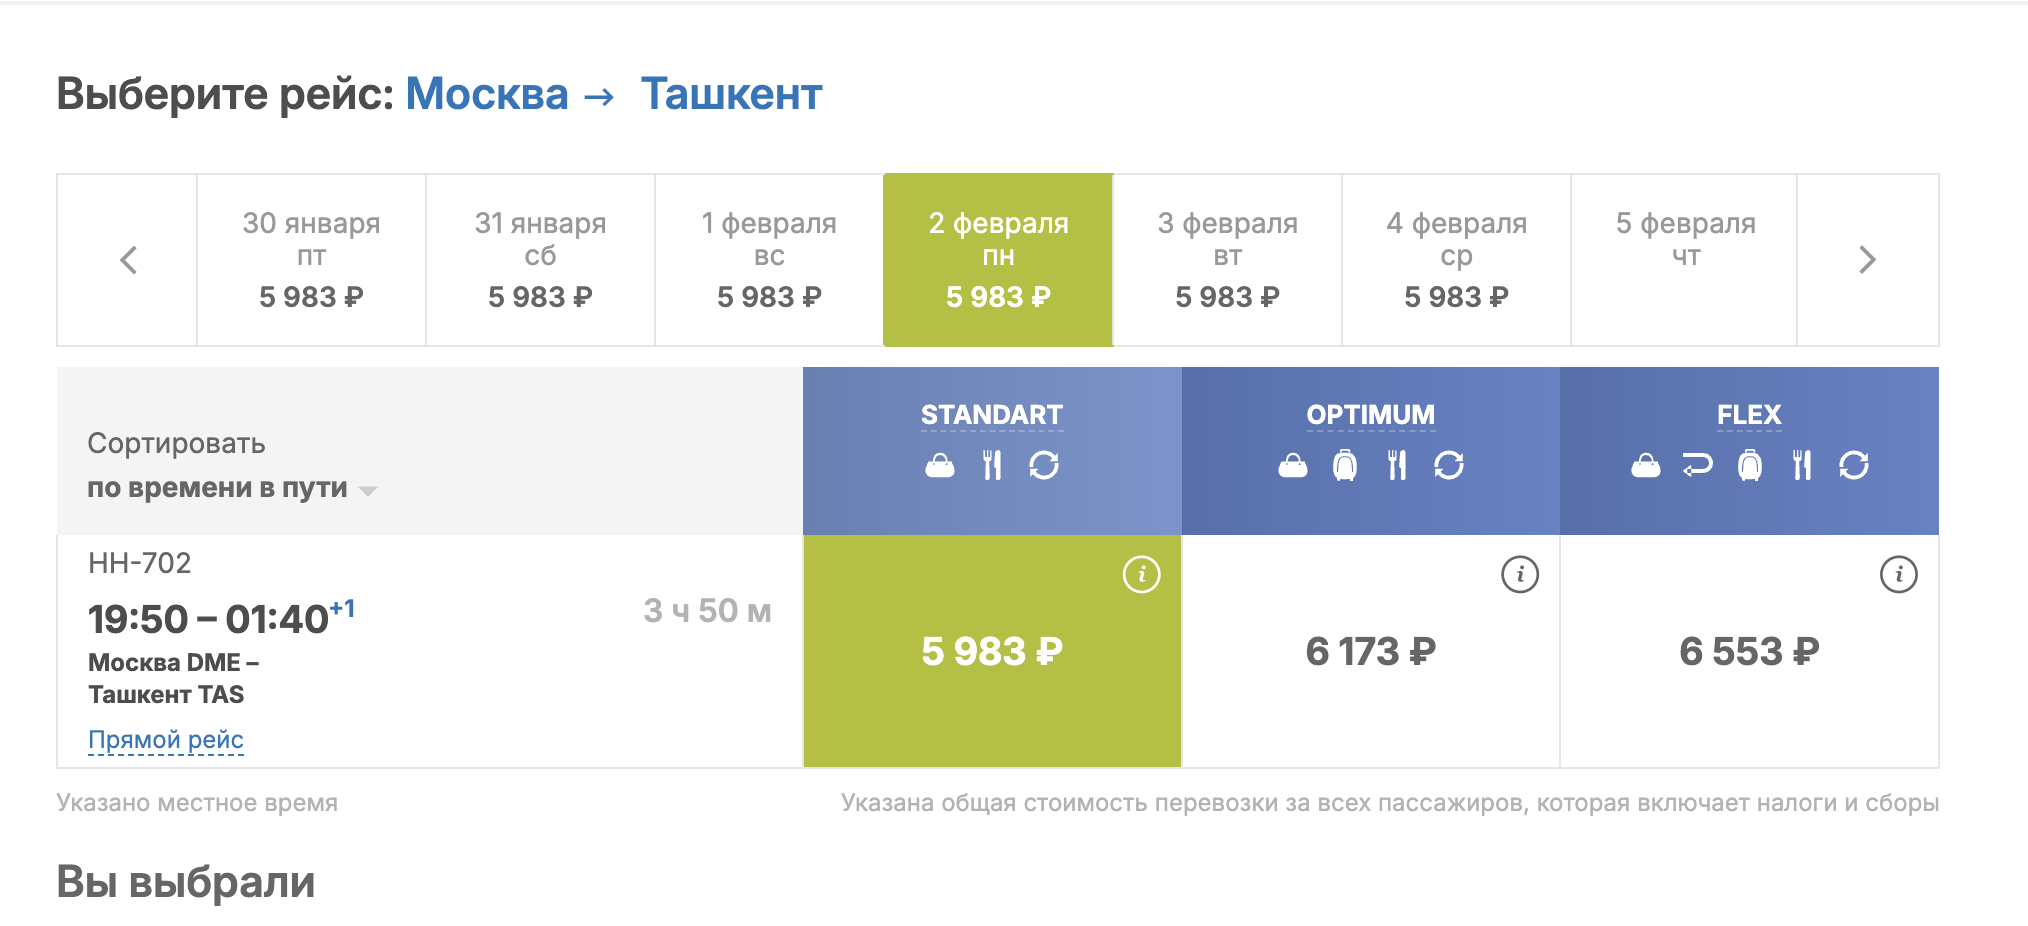The image size is (2028, 926).
Task: Switch to the 5 февраля date
Action: click(1685, 260)
